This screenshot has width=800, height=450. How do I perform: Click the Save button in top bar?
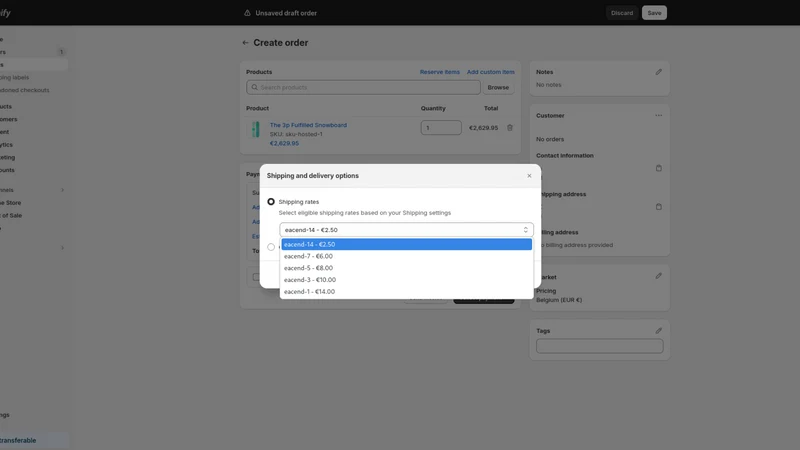pyautogui.click(x=654, y=13)
